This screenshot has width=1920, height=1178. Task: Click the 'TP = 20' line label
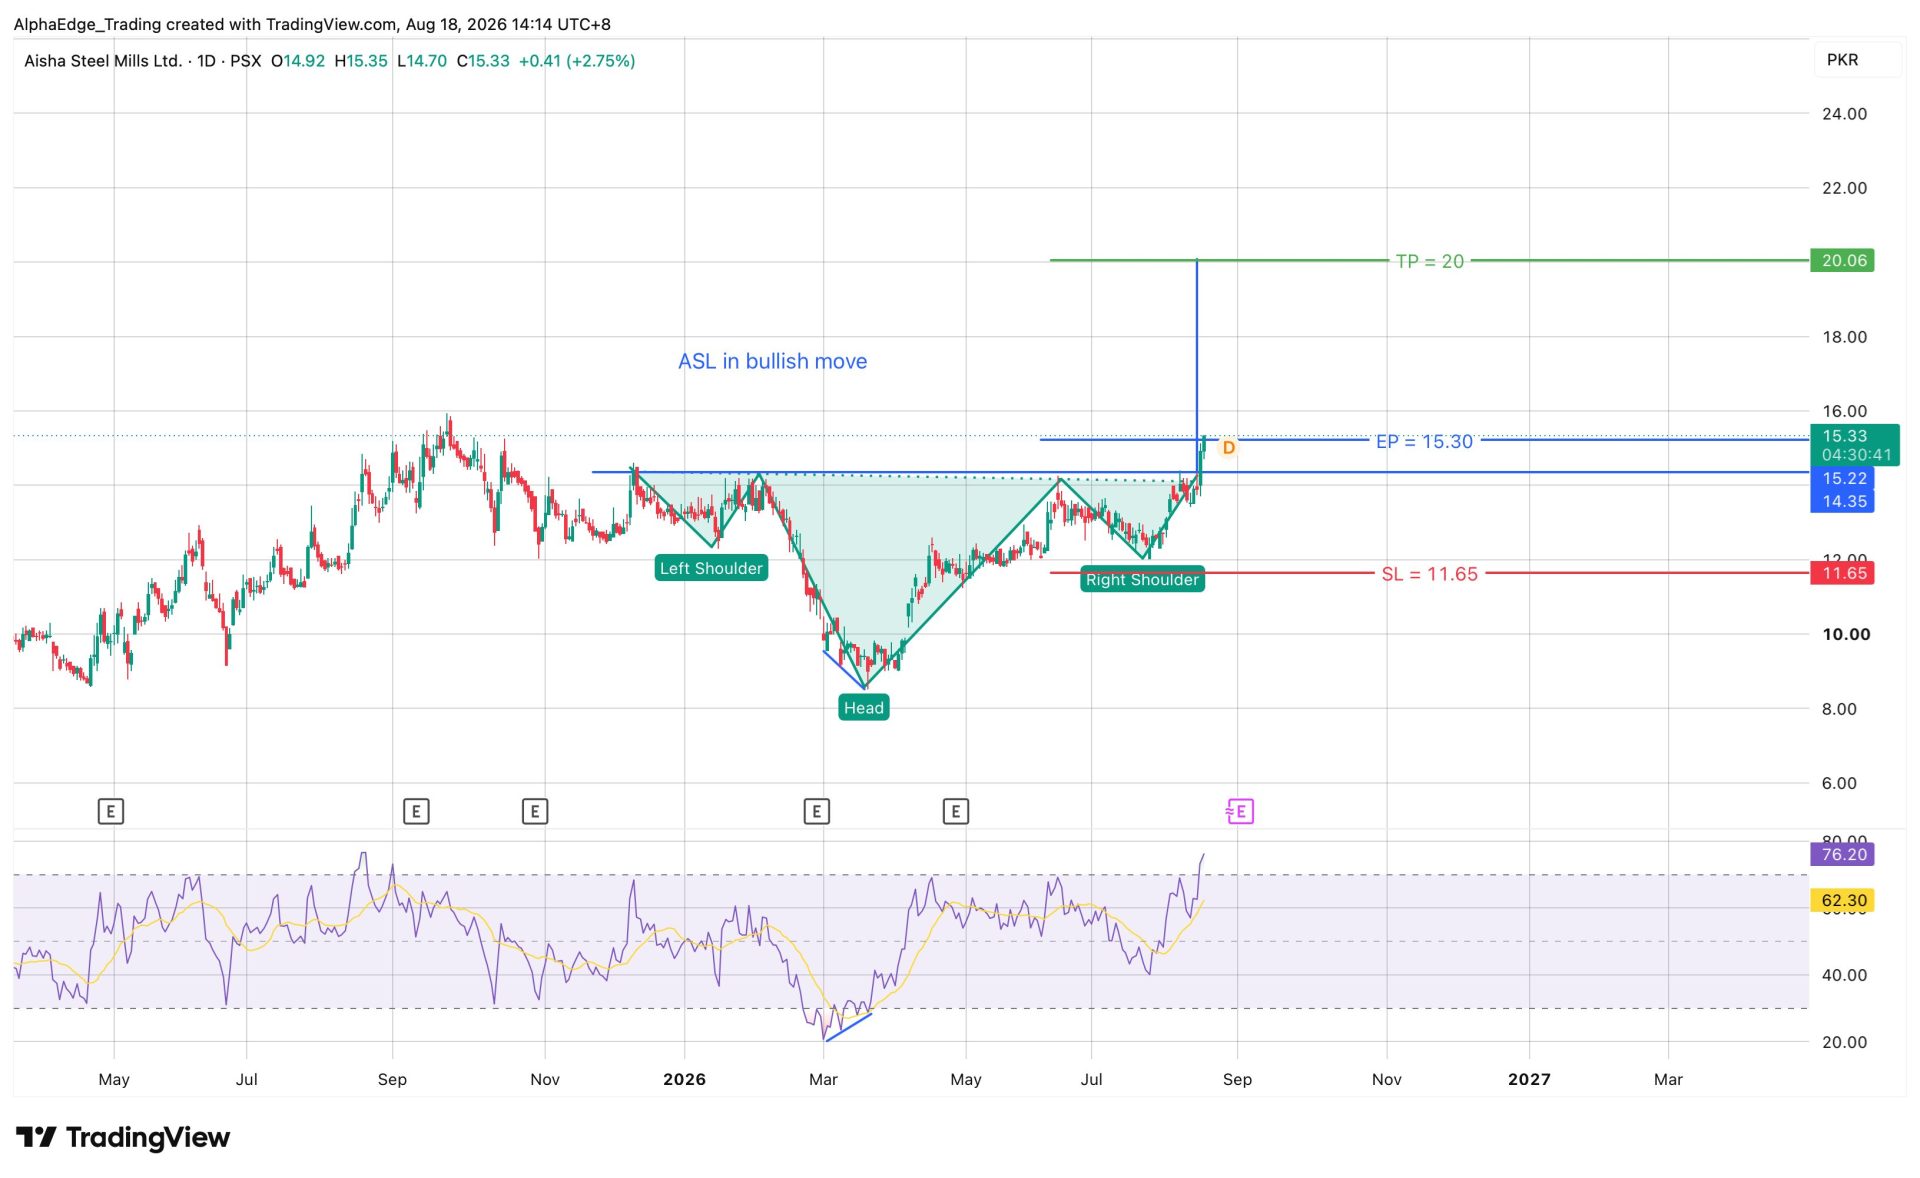coord(1430,261)
